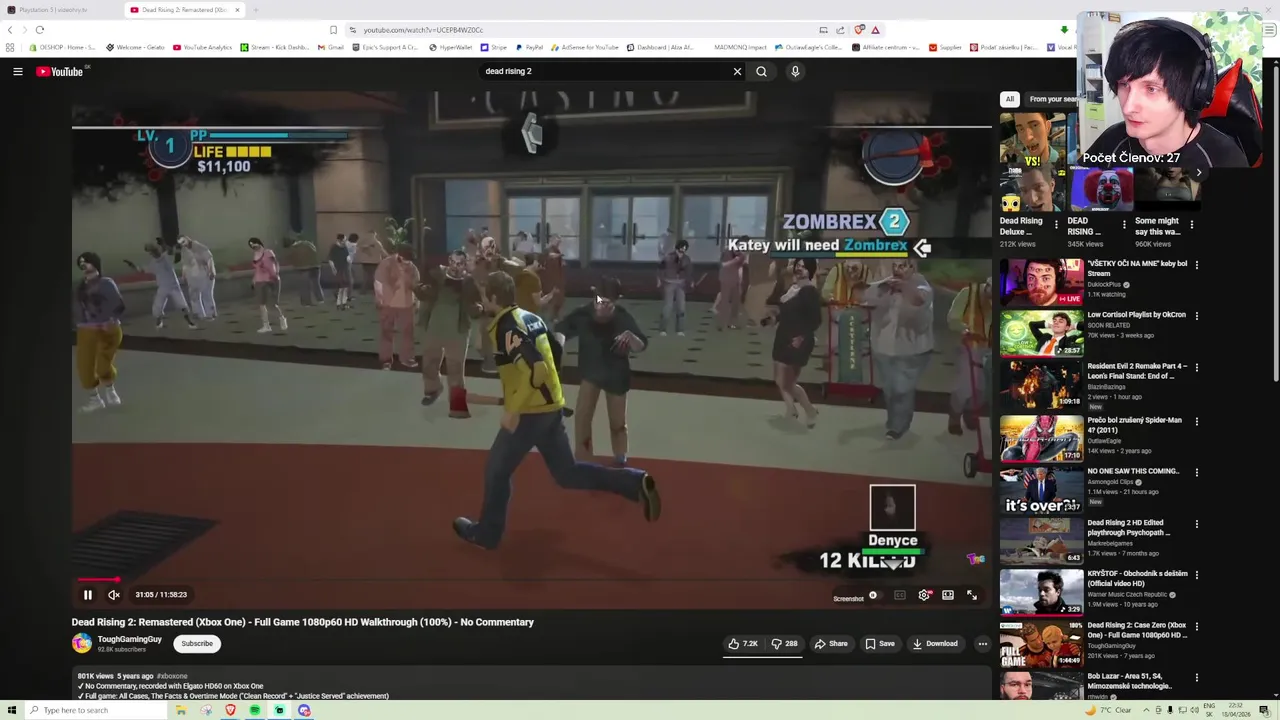The height and width of the screenshot is (720, 1280).
Task: Dislike the video (288)
Action: [x=784, y=644]
